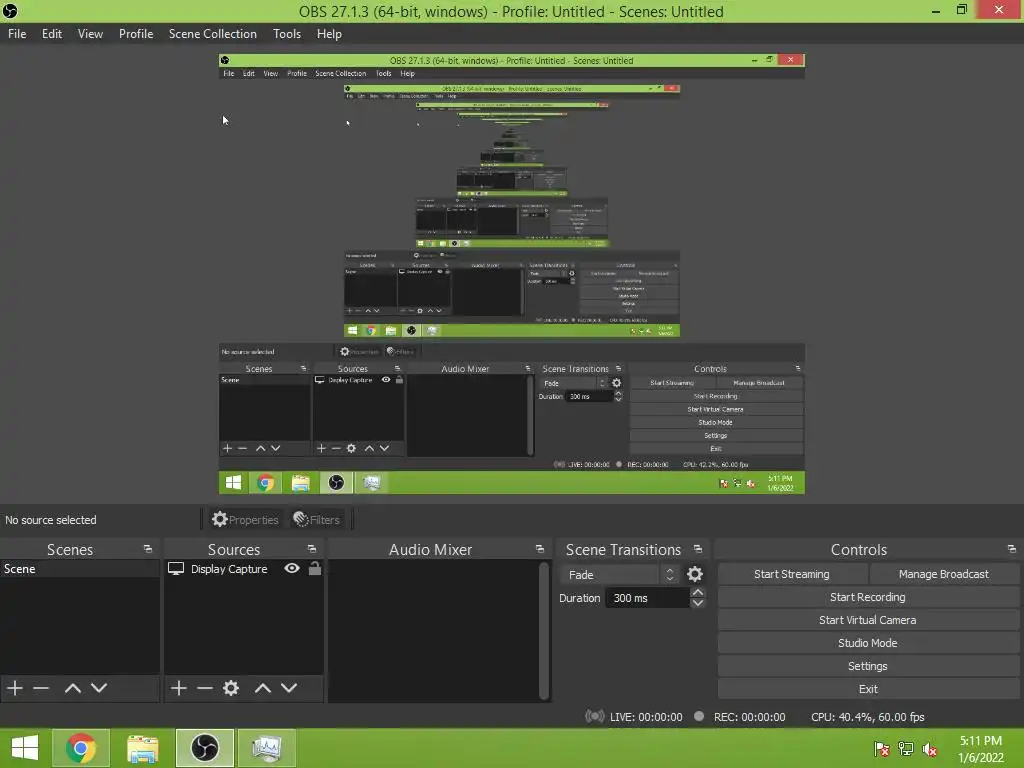Increase transition duration with up arrow
This screenshot has height=768, width=1024.
tap(698, 592)
